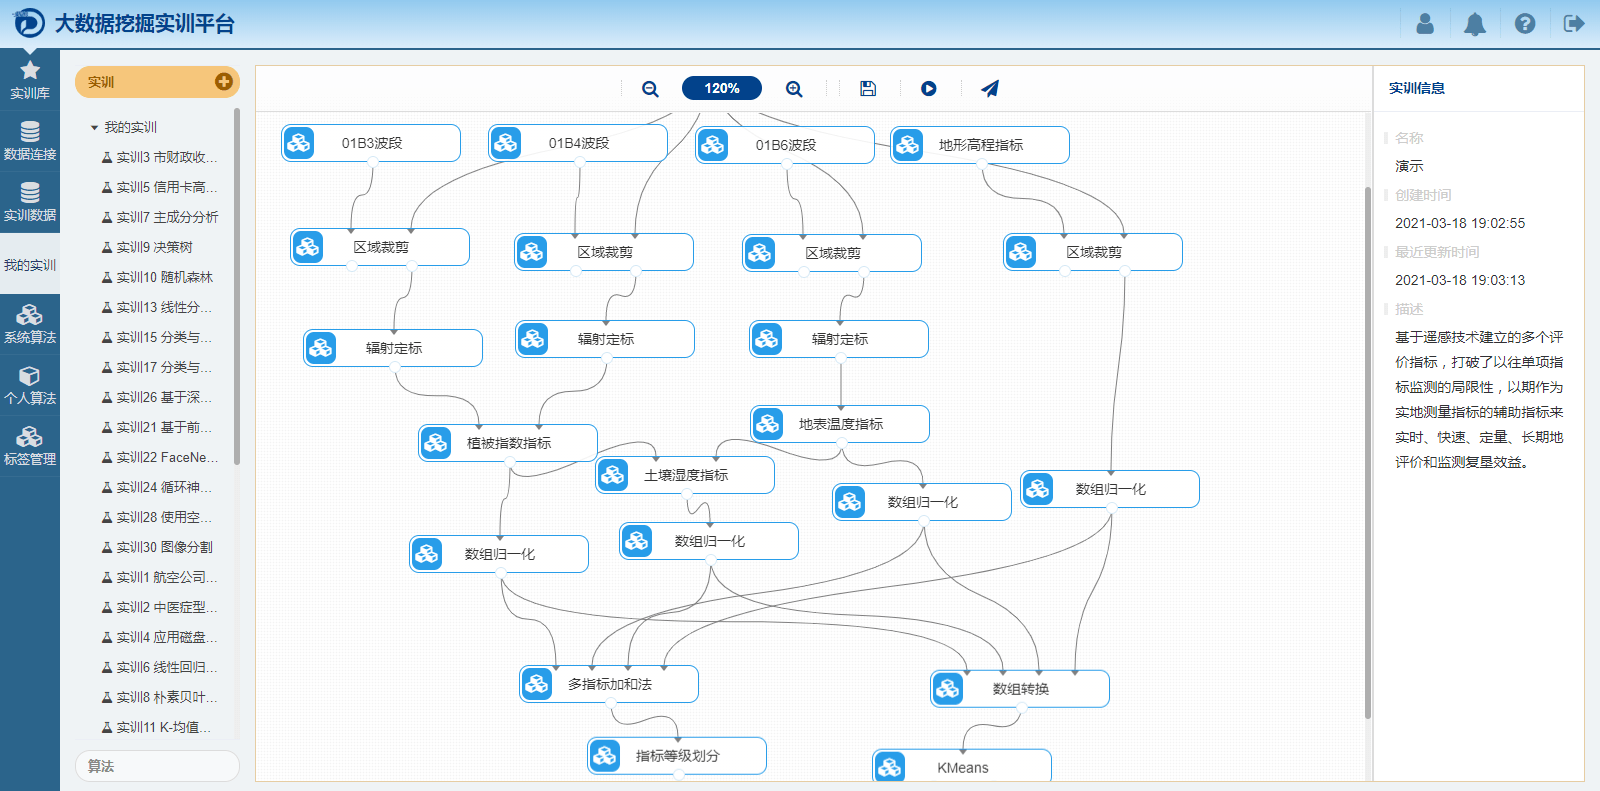Click the logout icon in the header
This screenshot has height=791, width=1600.
[1574, 24]
